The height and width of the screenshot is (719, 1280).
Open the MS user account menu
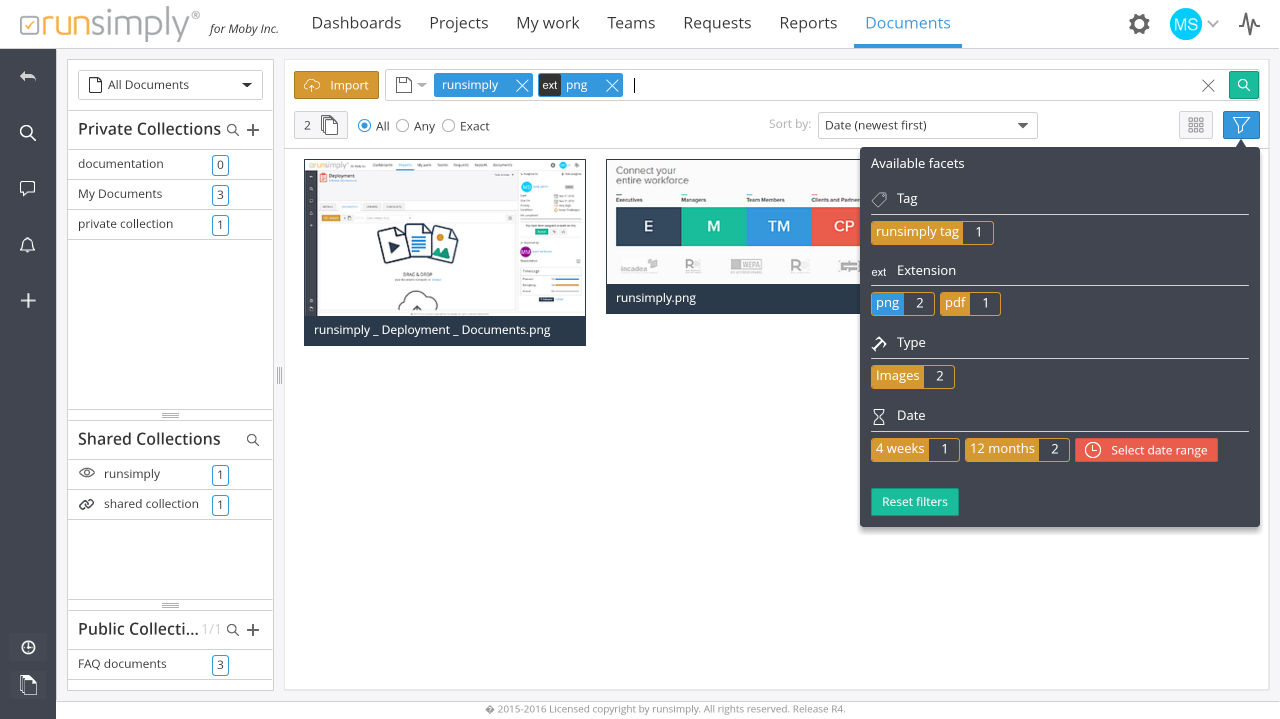point(1194,24)
